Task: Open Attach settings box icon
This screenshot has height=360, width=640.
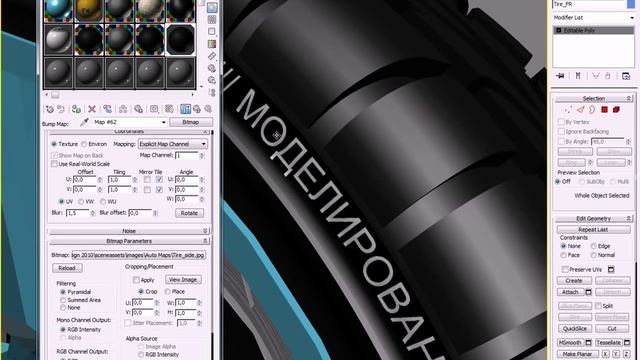Action: coord(589,292)
